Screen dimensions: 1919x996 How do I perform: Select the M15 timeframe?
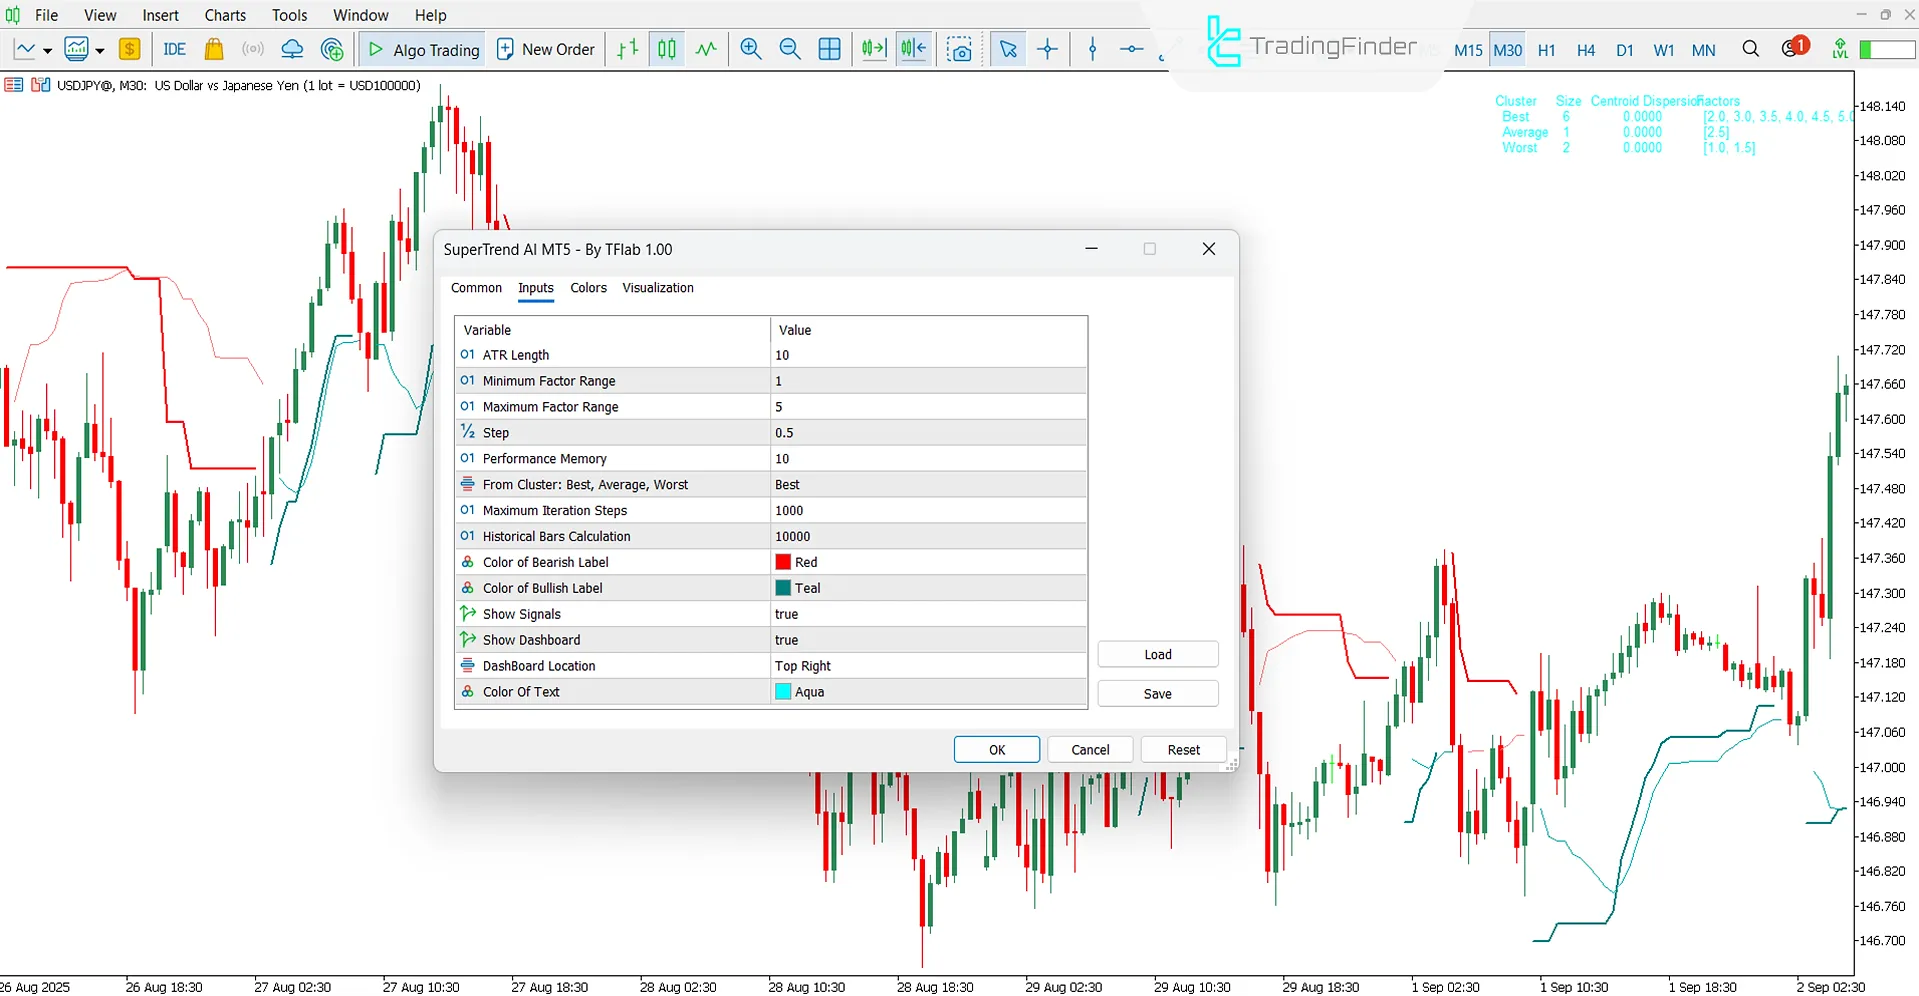(1467, 49)
